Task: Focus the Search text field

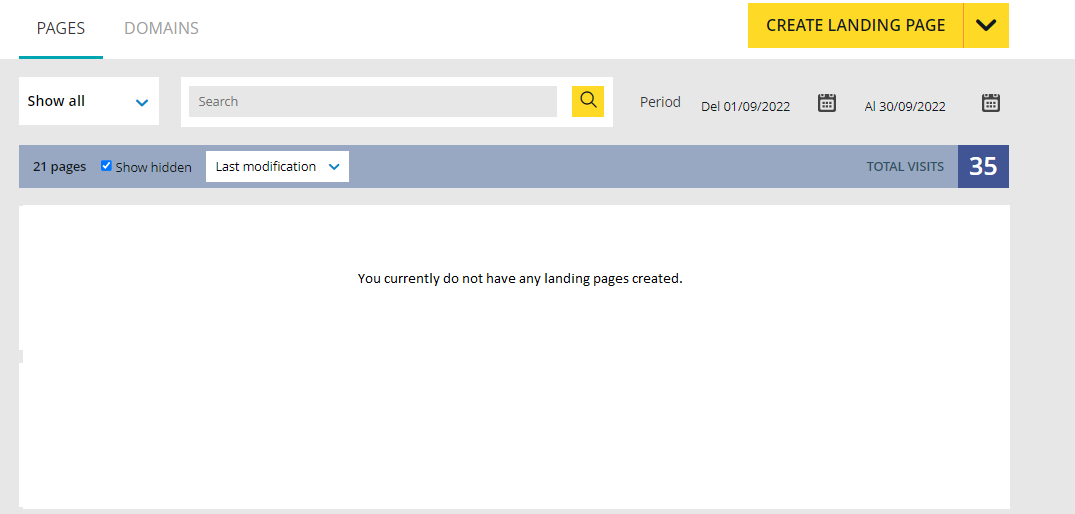Action: coord(372,101)
